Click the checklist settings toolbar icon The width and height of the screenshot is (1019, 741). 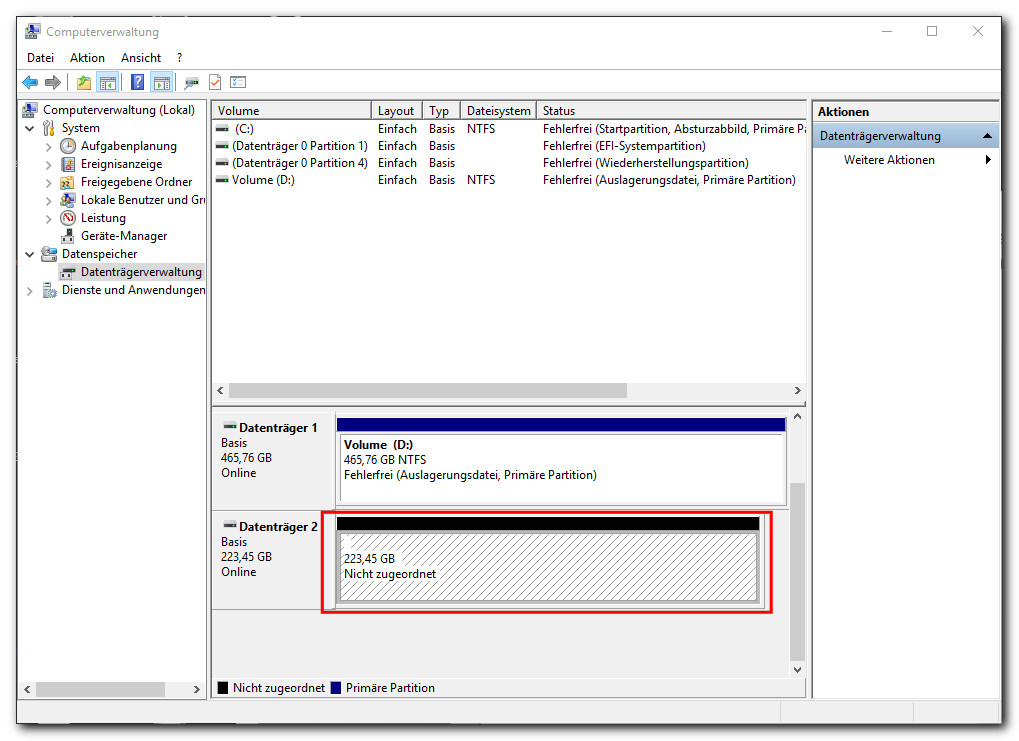click(239, 83)
